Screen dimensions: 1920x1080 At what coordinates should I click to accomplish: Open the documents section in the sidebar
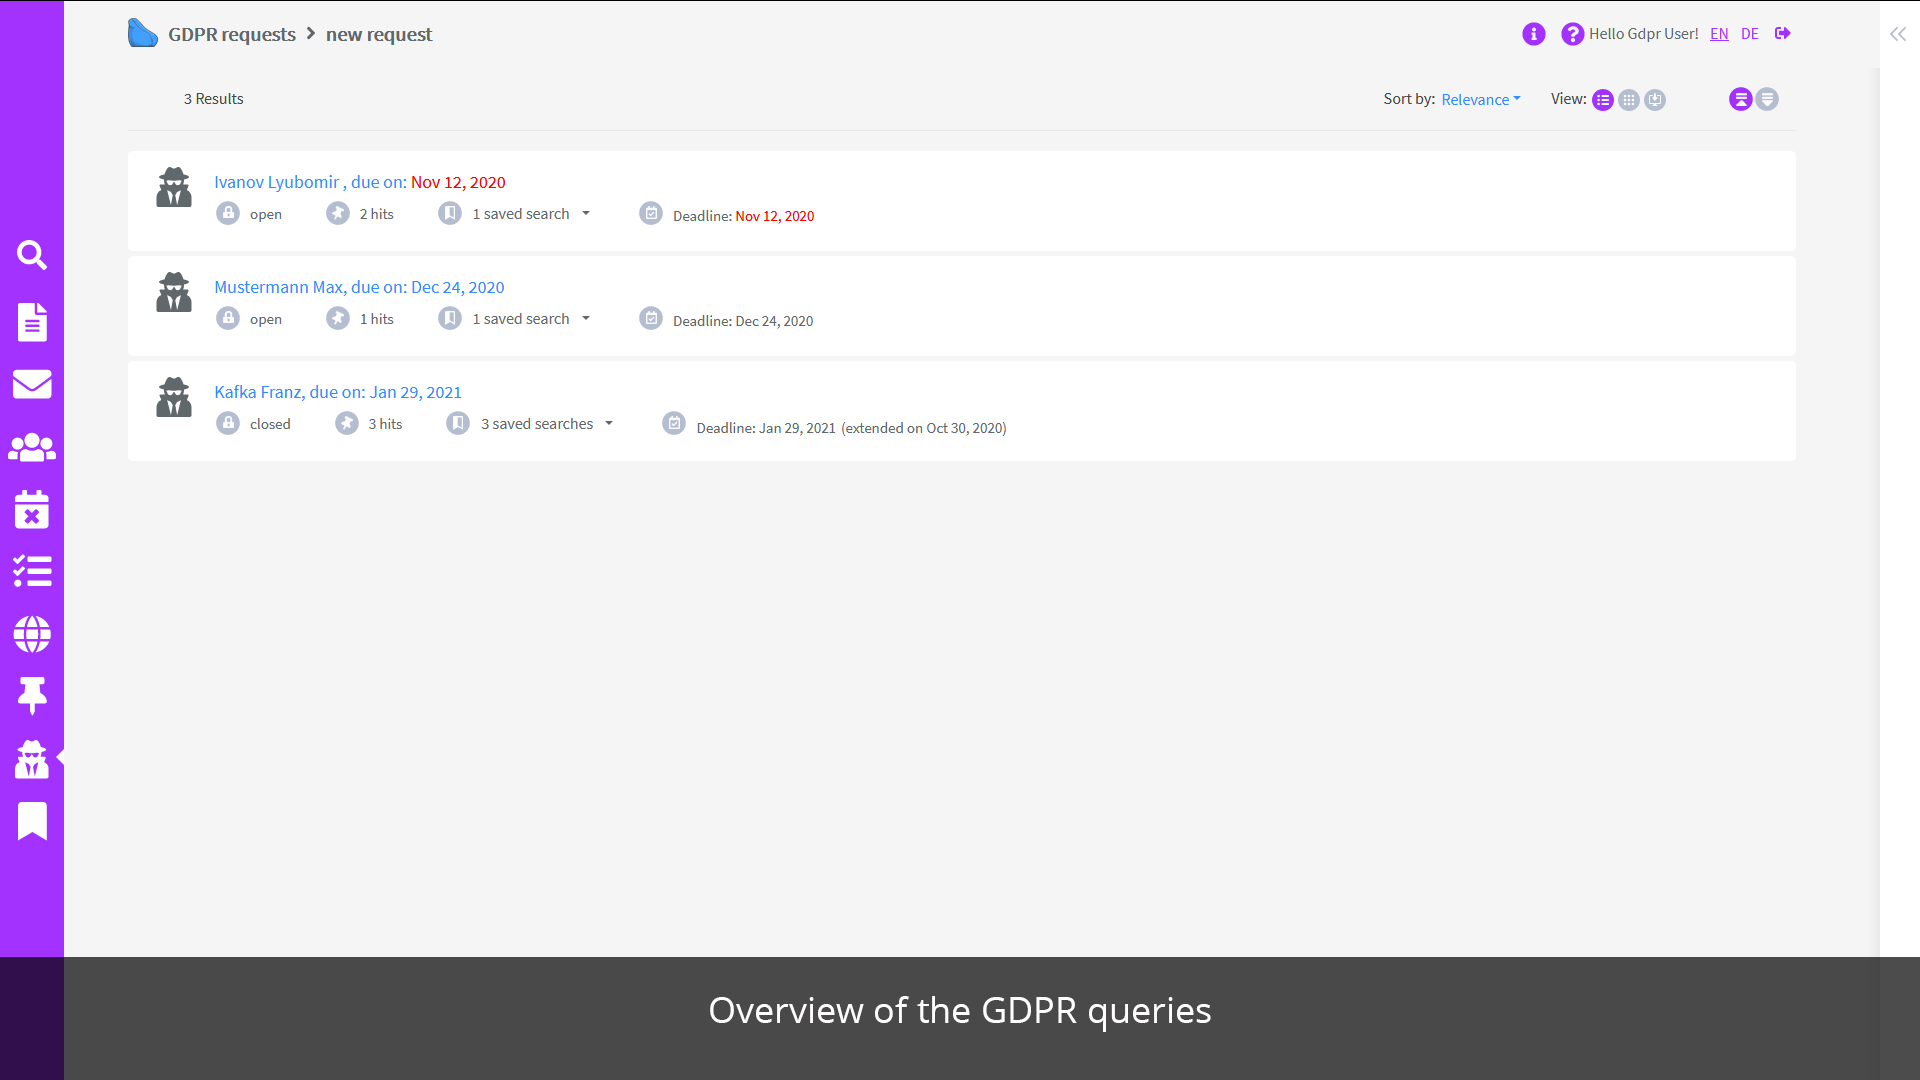point(32,322)
